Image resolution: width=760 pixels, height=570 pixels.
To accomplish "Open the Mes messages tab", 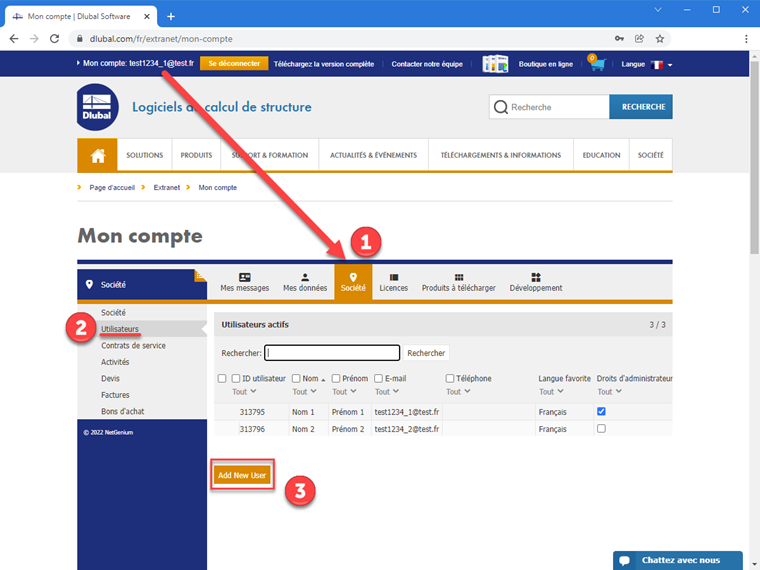I will (x=244, y=282).
